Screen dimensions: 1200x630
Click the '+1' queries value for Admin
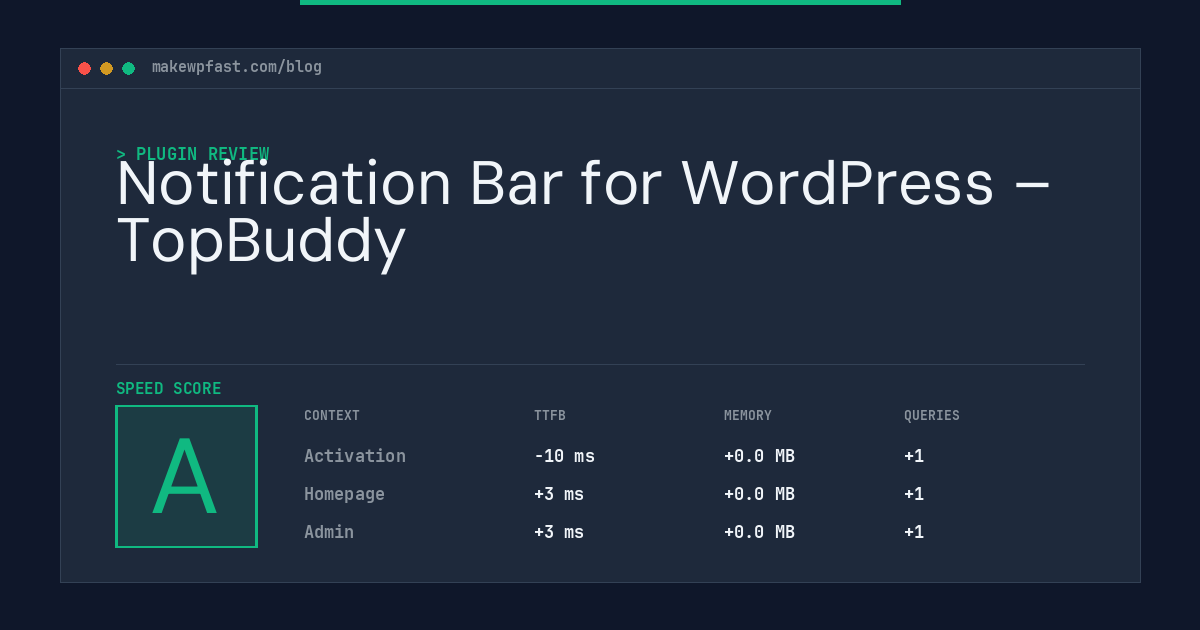click(x=914, y=532)
